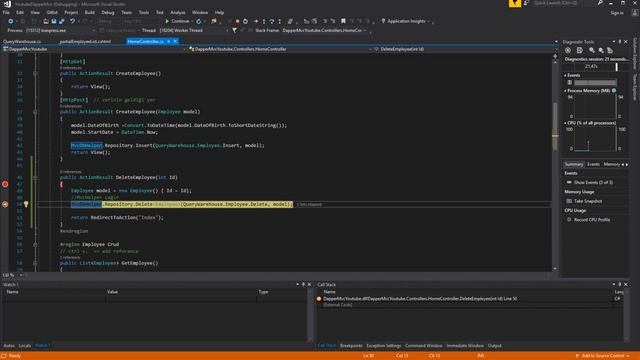Click the Step Into arrow icon
This screenshot has width=640, height=360.
[x=264, y=21]
